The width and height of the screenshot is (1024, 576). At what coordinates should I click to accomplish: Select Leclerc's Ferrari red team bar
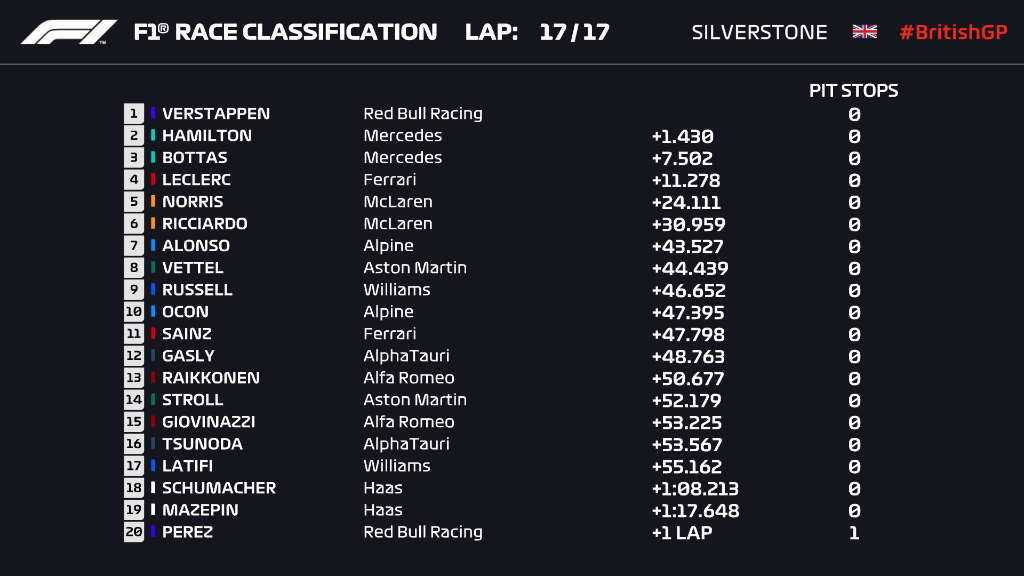(152, 179)
